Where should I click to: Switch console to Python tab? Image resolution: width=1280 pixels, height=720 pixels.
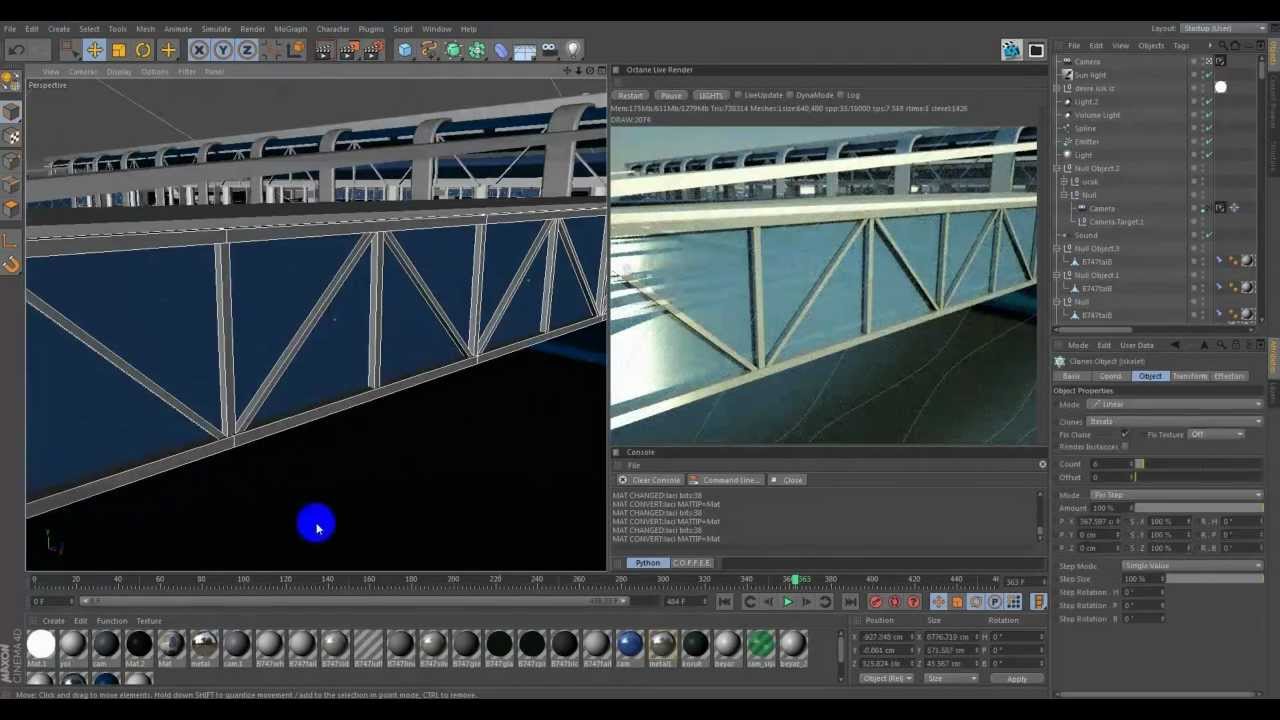(647, 563)
